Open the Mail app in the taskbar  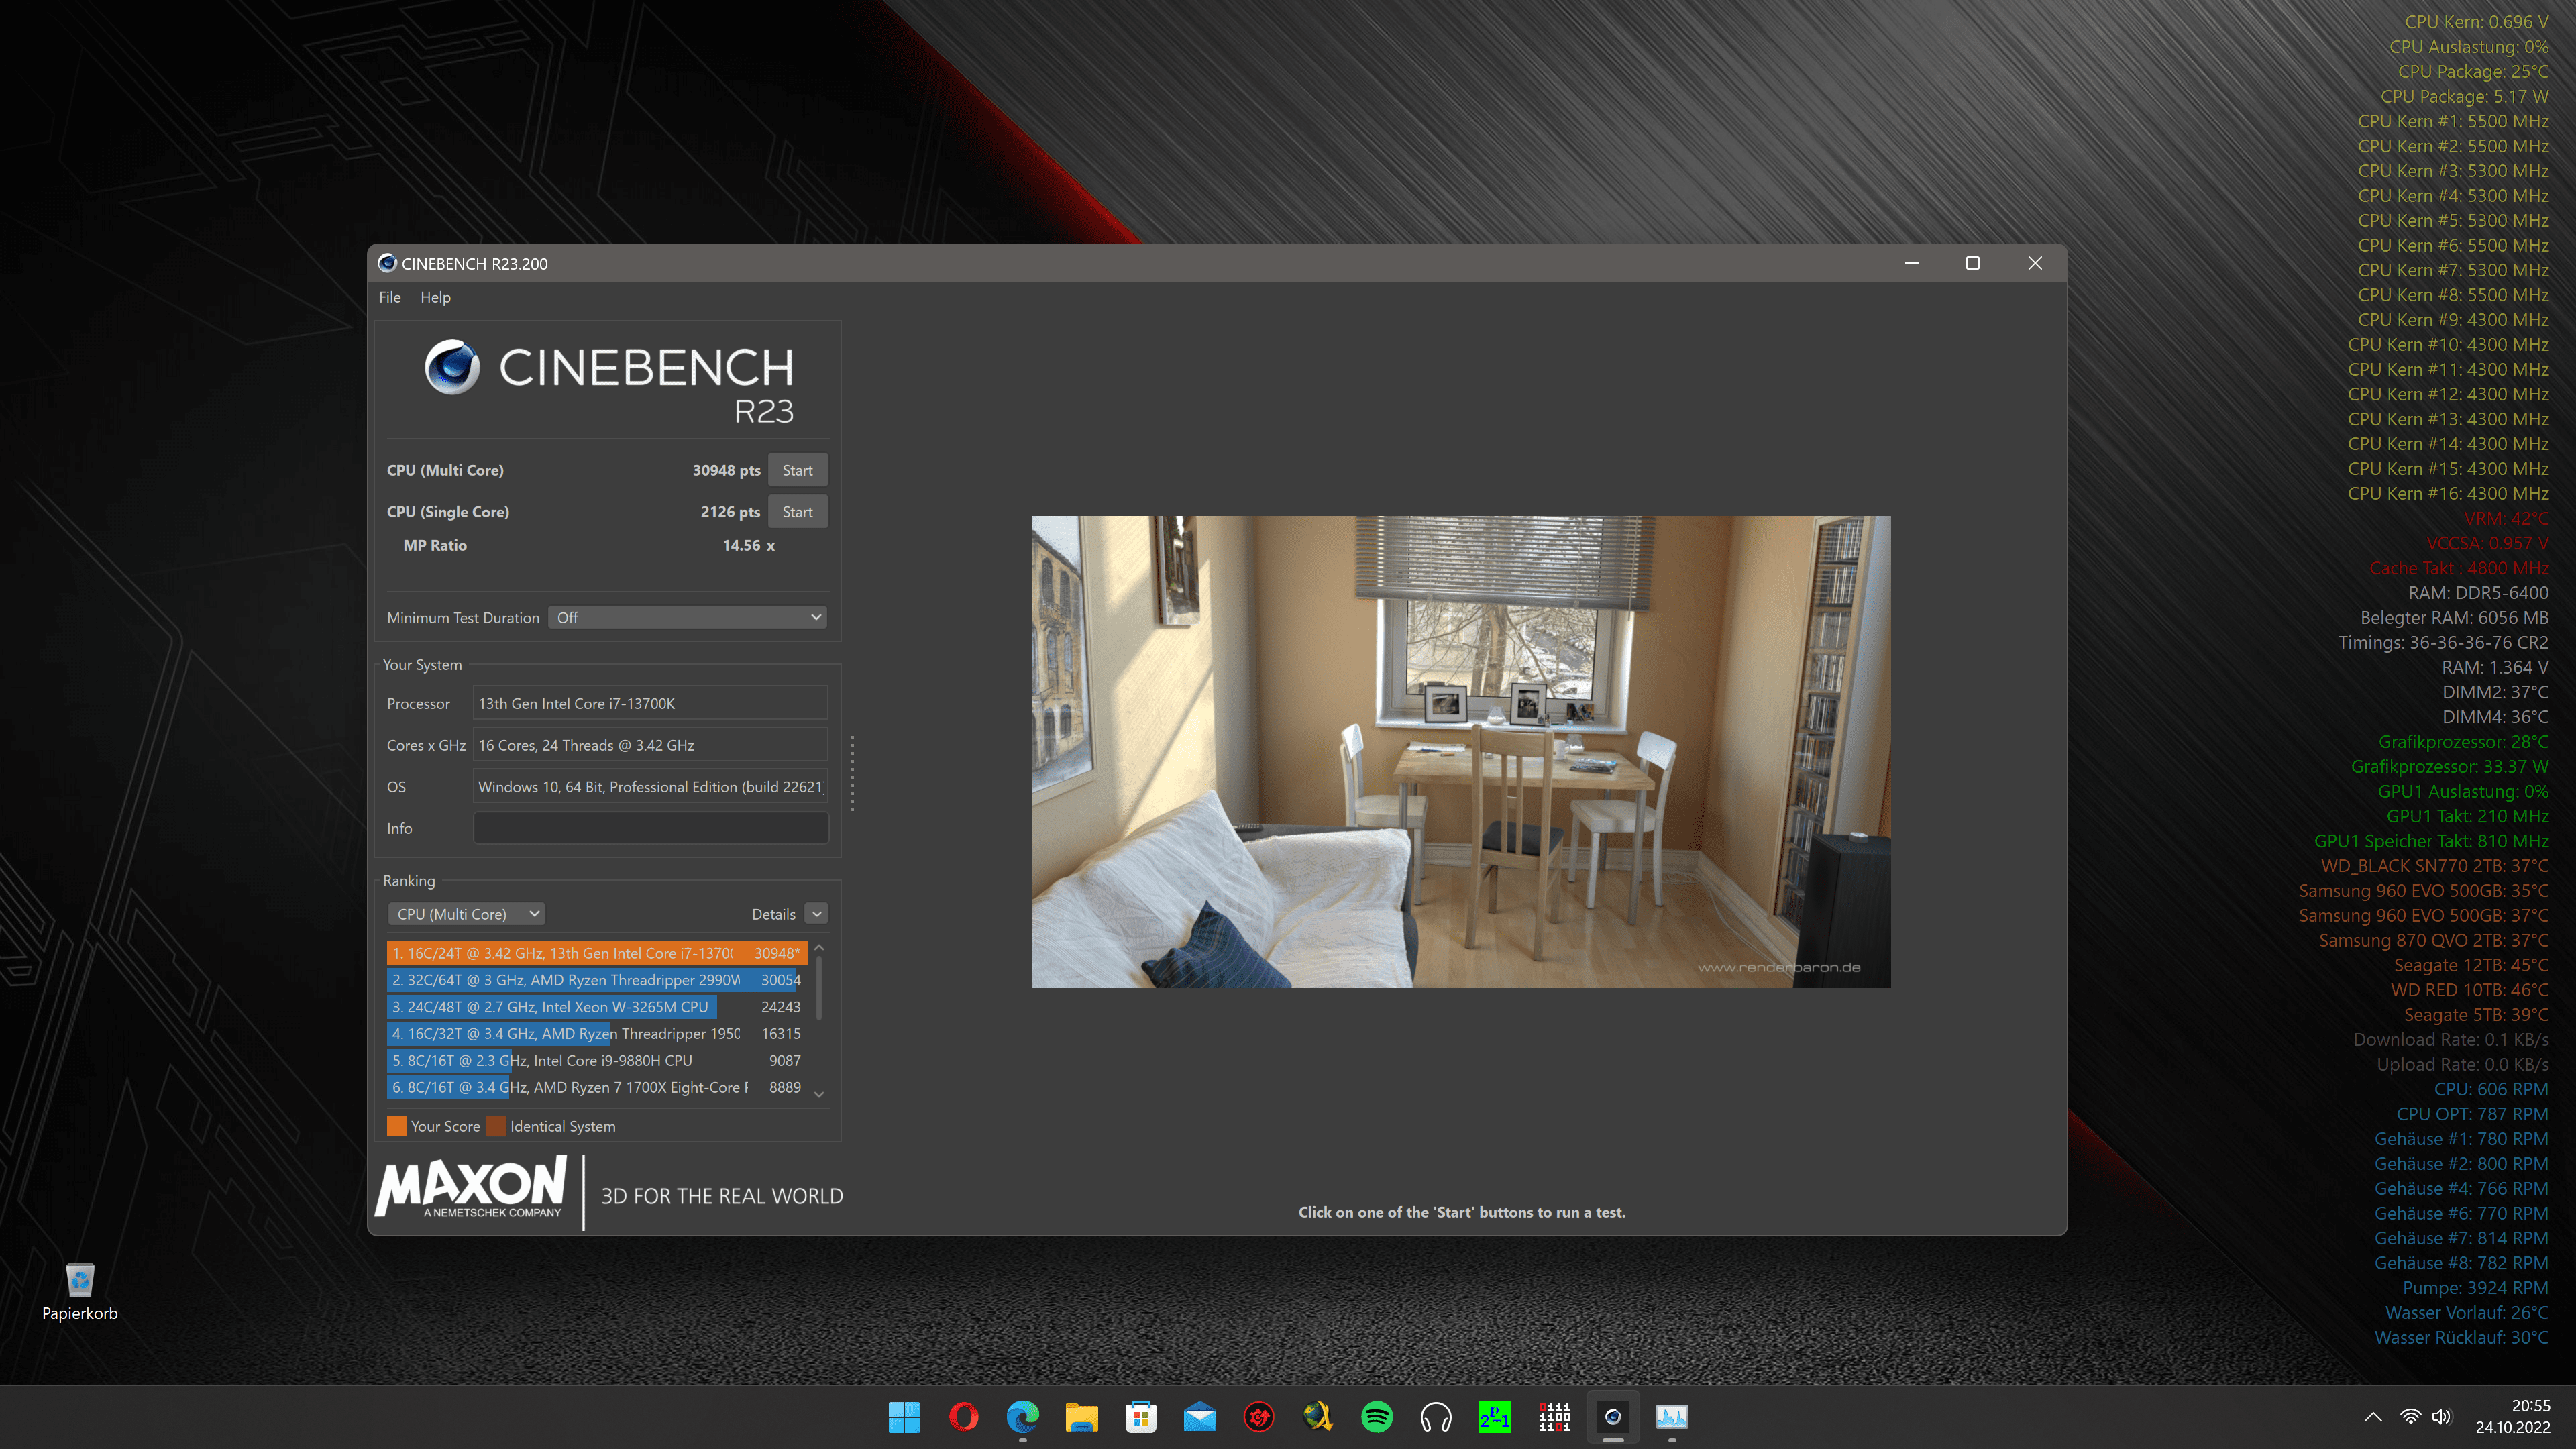pyautogui.click(x=1200, y=1417)
